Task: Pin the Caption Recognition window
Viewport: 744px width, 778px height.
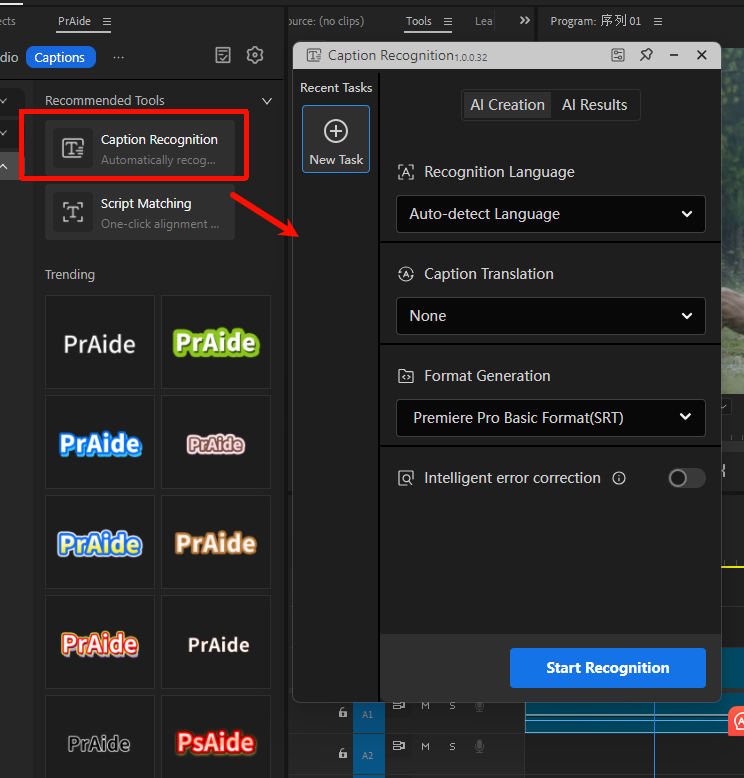Action: point(646,55)
